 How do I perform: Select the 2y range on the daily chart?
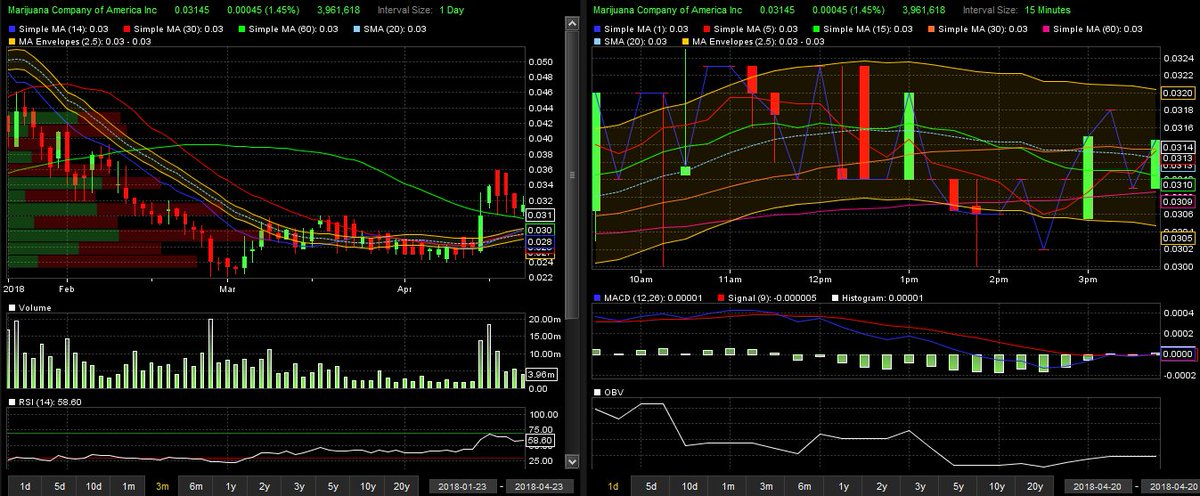265,486
